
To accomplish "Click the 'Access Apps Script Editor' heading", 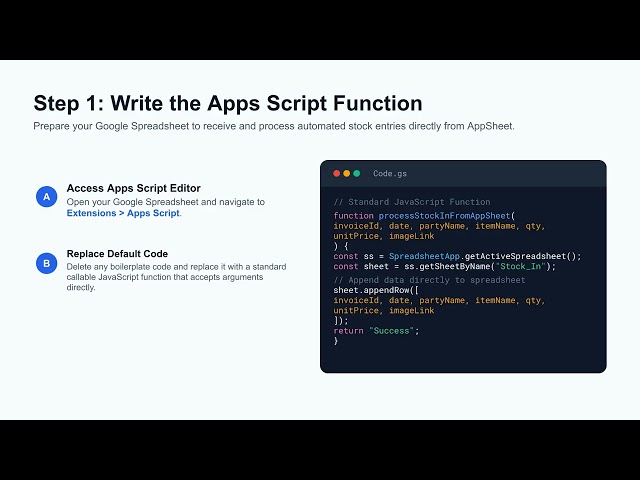I will [133, 188].
